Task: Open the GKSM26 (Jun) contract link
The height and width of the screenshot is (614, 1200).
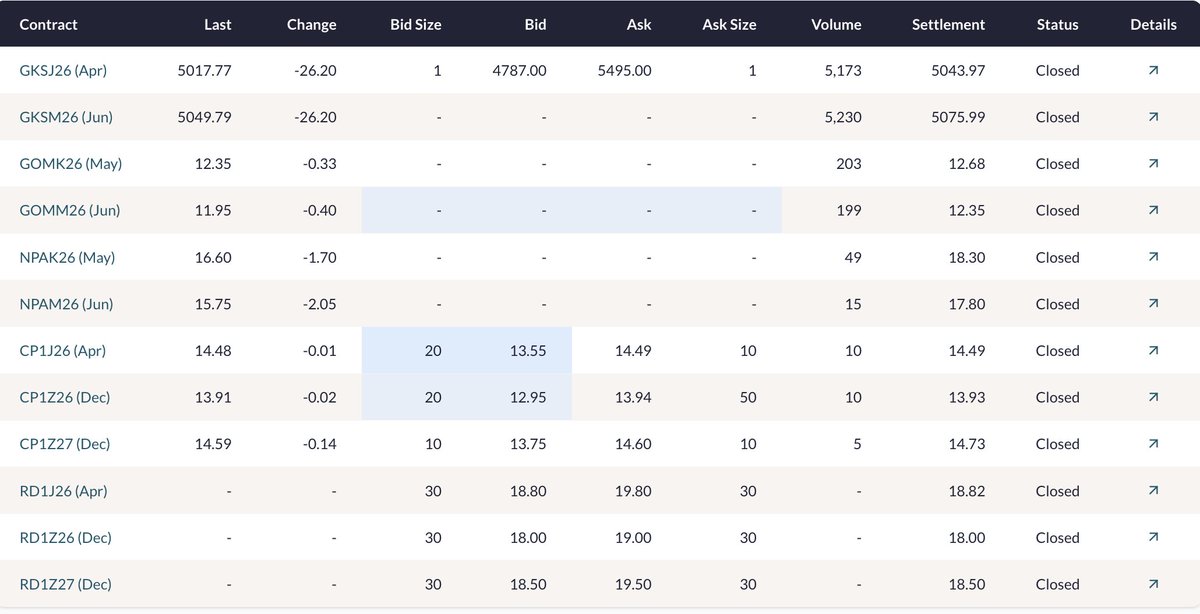Action: point(66,117)
